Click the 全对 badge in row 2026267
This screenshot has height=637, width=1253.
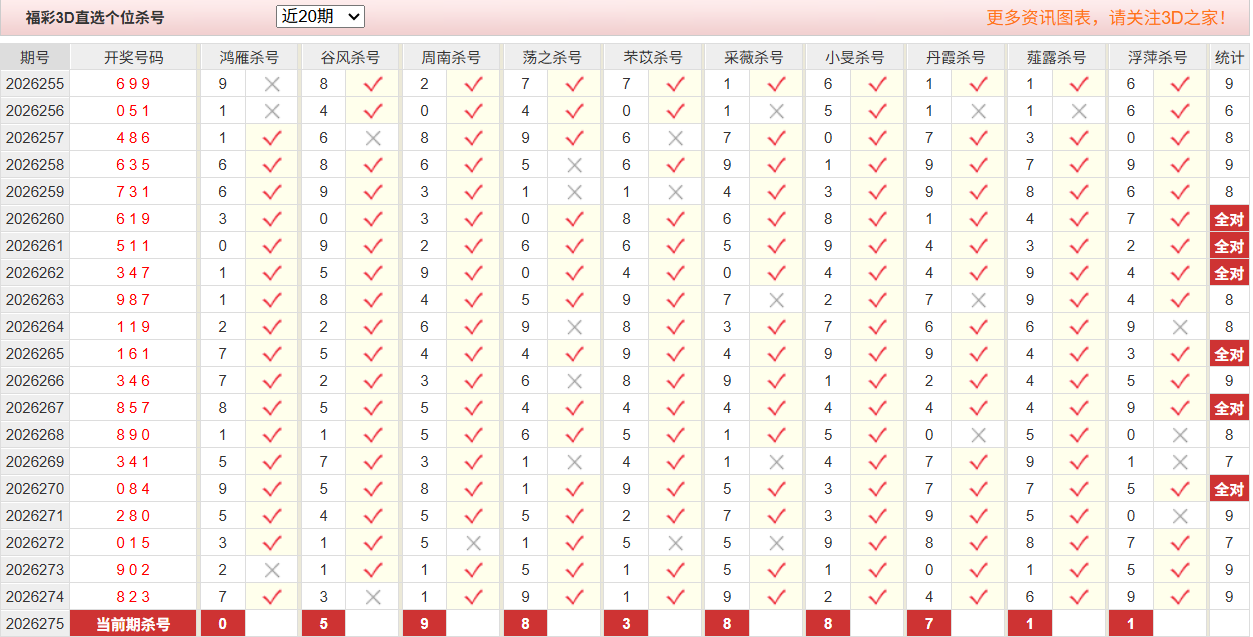coord(1229,408)
